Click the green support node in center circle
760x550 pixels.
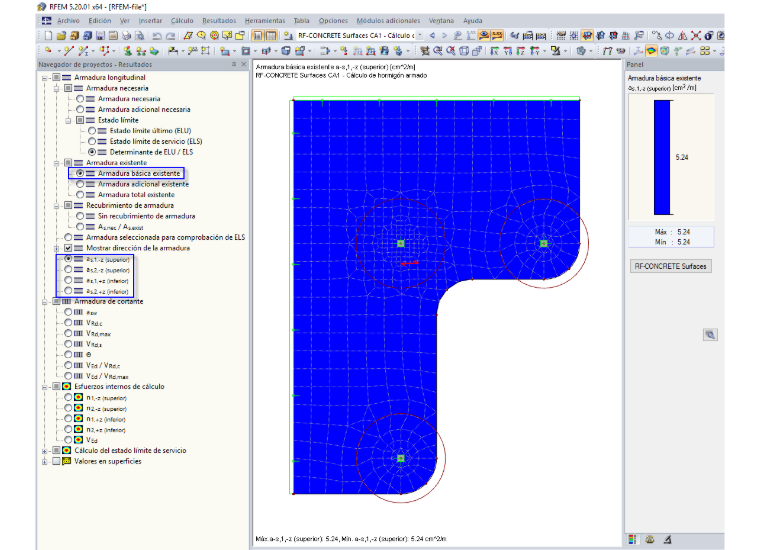(401, 243)
